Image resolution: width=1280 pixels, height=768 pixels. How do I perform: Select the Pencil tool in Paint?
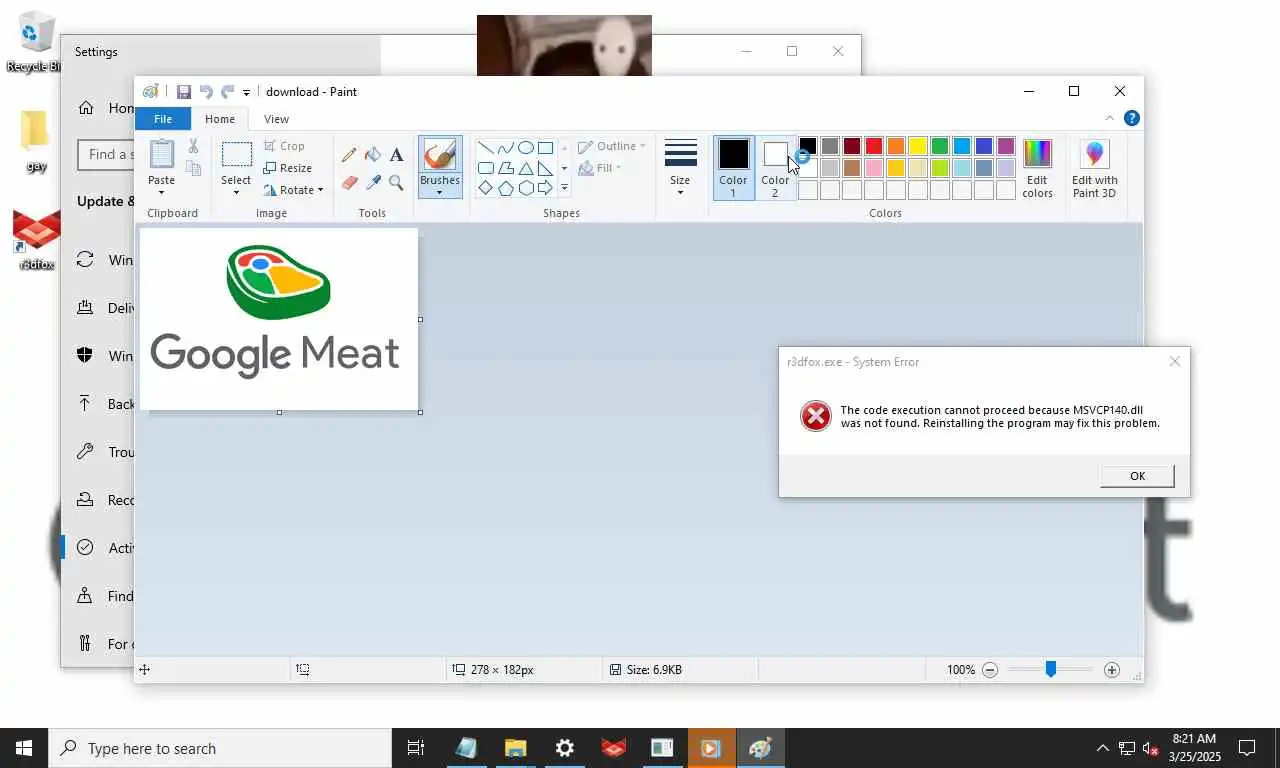(349, 155)
